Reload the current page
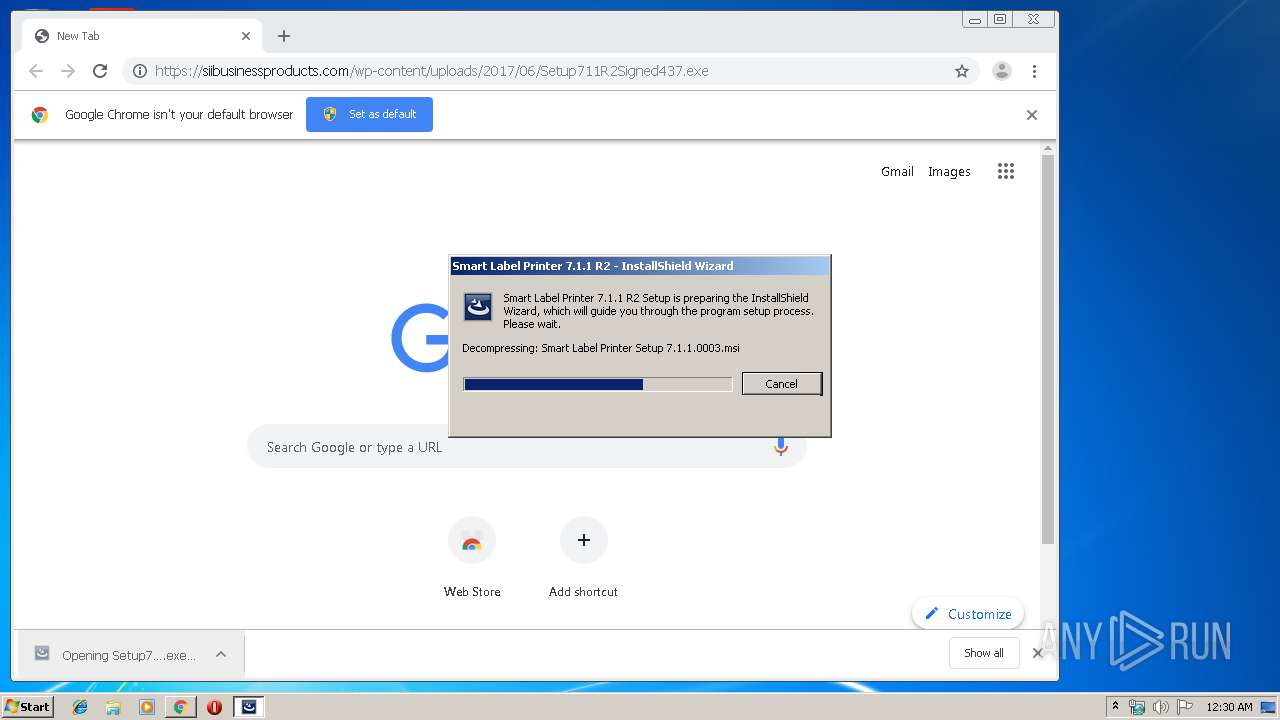The height and width of the screenshot is (720, 1280). point(100,71)
